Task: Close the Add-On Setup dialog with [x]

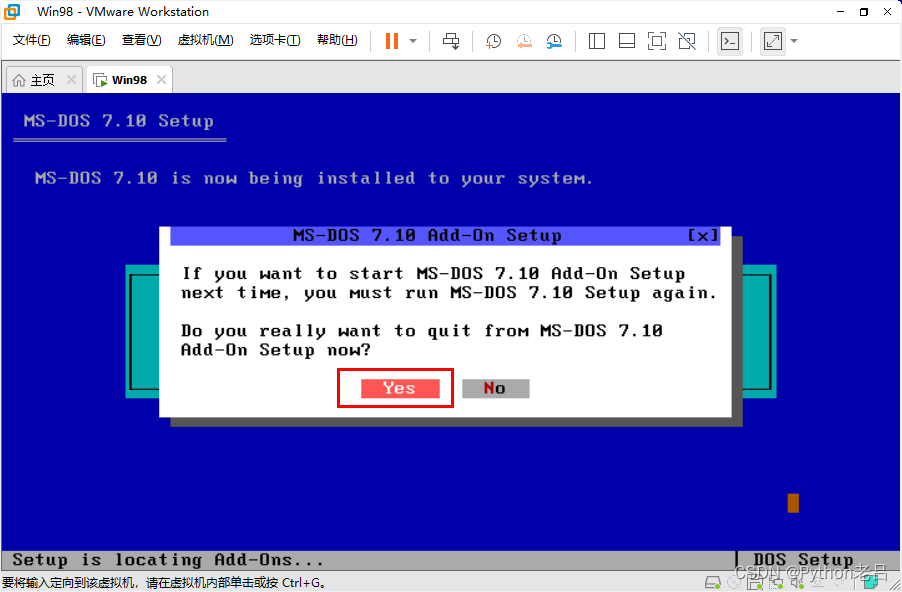Action: 703,235
